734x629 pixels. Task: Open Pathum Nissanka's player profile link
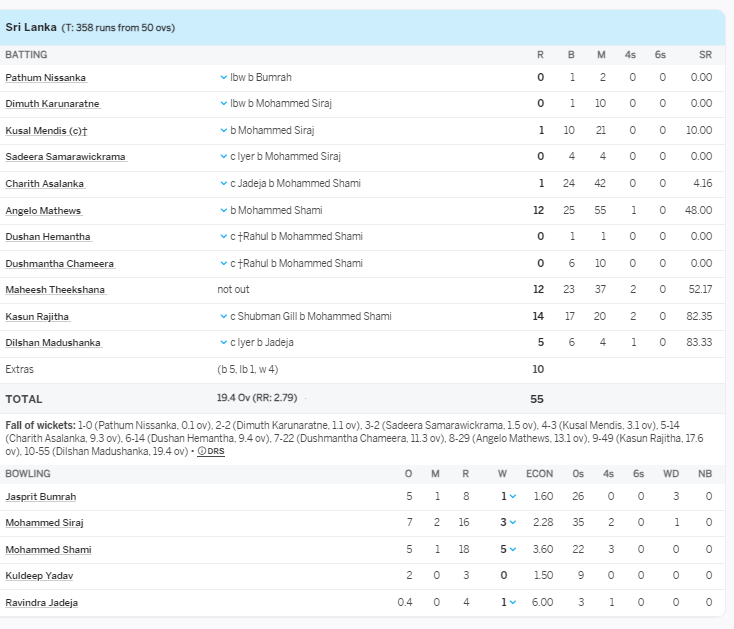coord(45,77)
